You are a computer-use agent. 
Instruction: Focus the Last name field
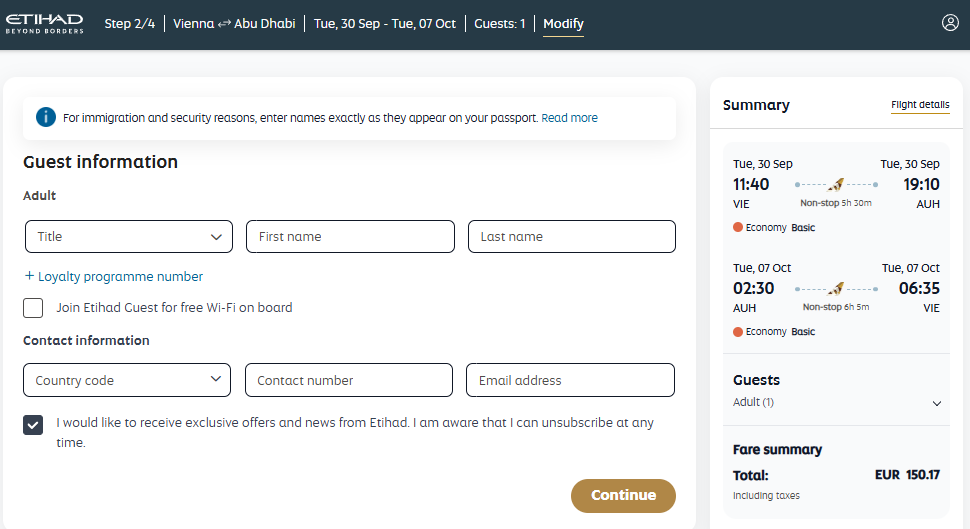pos(572,236)
